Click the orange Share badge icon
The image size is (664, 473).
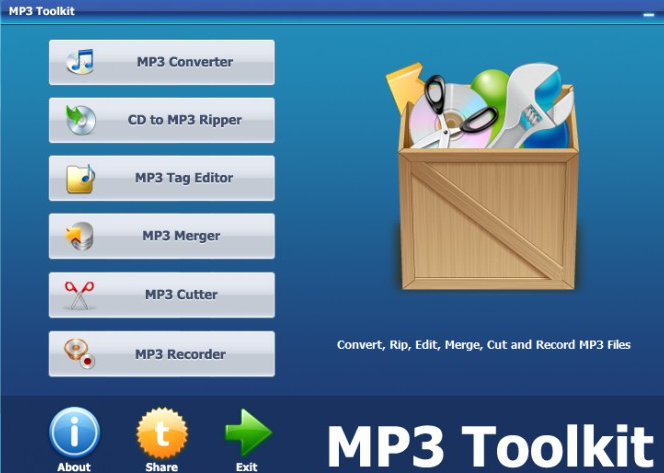(x=162, y=433)
